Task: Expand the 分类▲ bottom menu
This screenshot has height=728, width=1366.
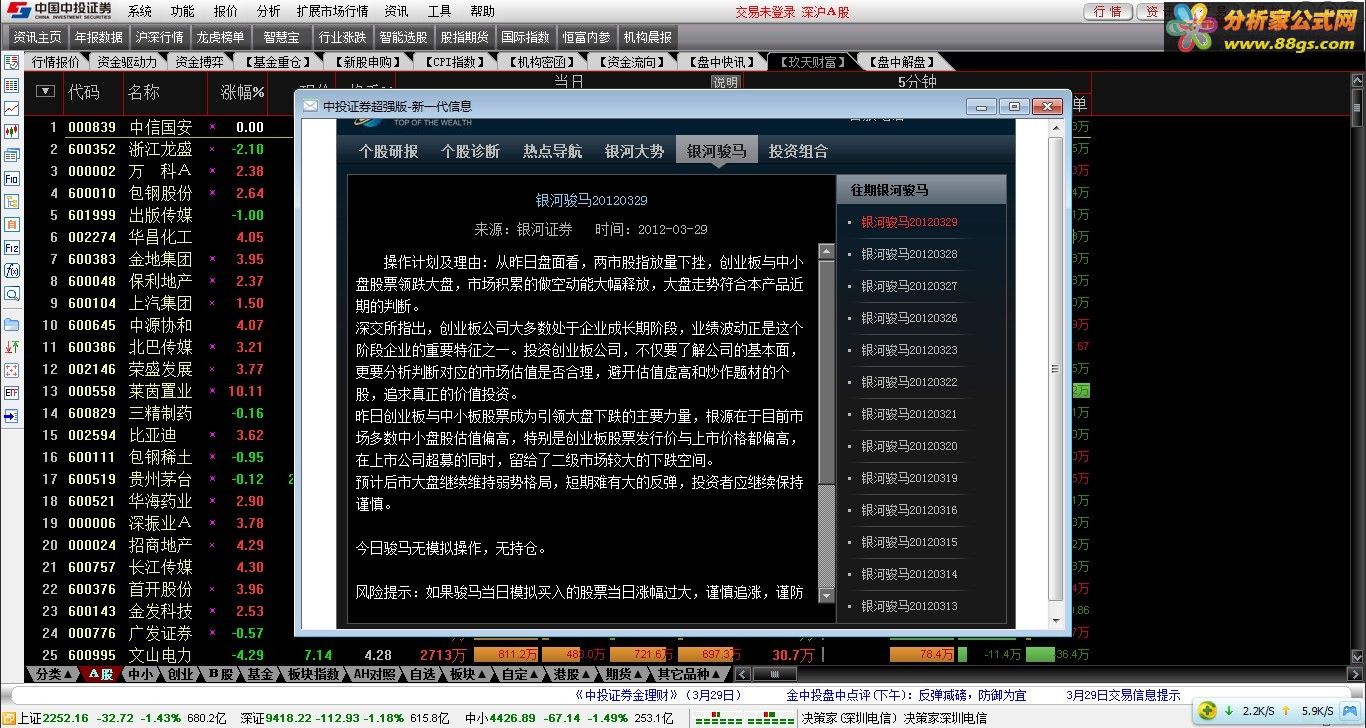Action: 53,674
